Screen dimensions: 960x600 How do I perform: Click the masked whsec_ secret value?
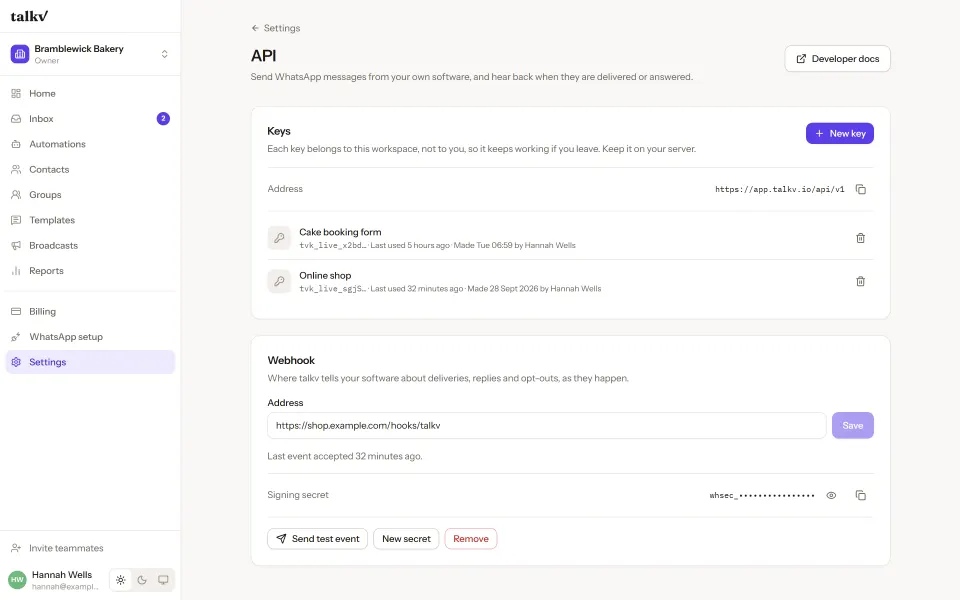click(x=762, y=495)
